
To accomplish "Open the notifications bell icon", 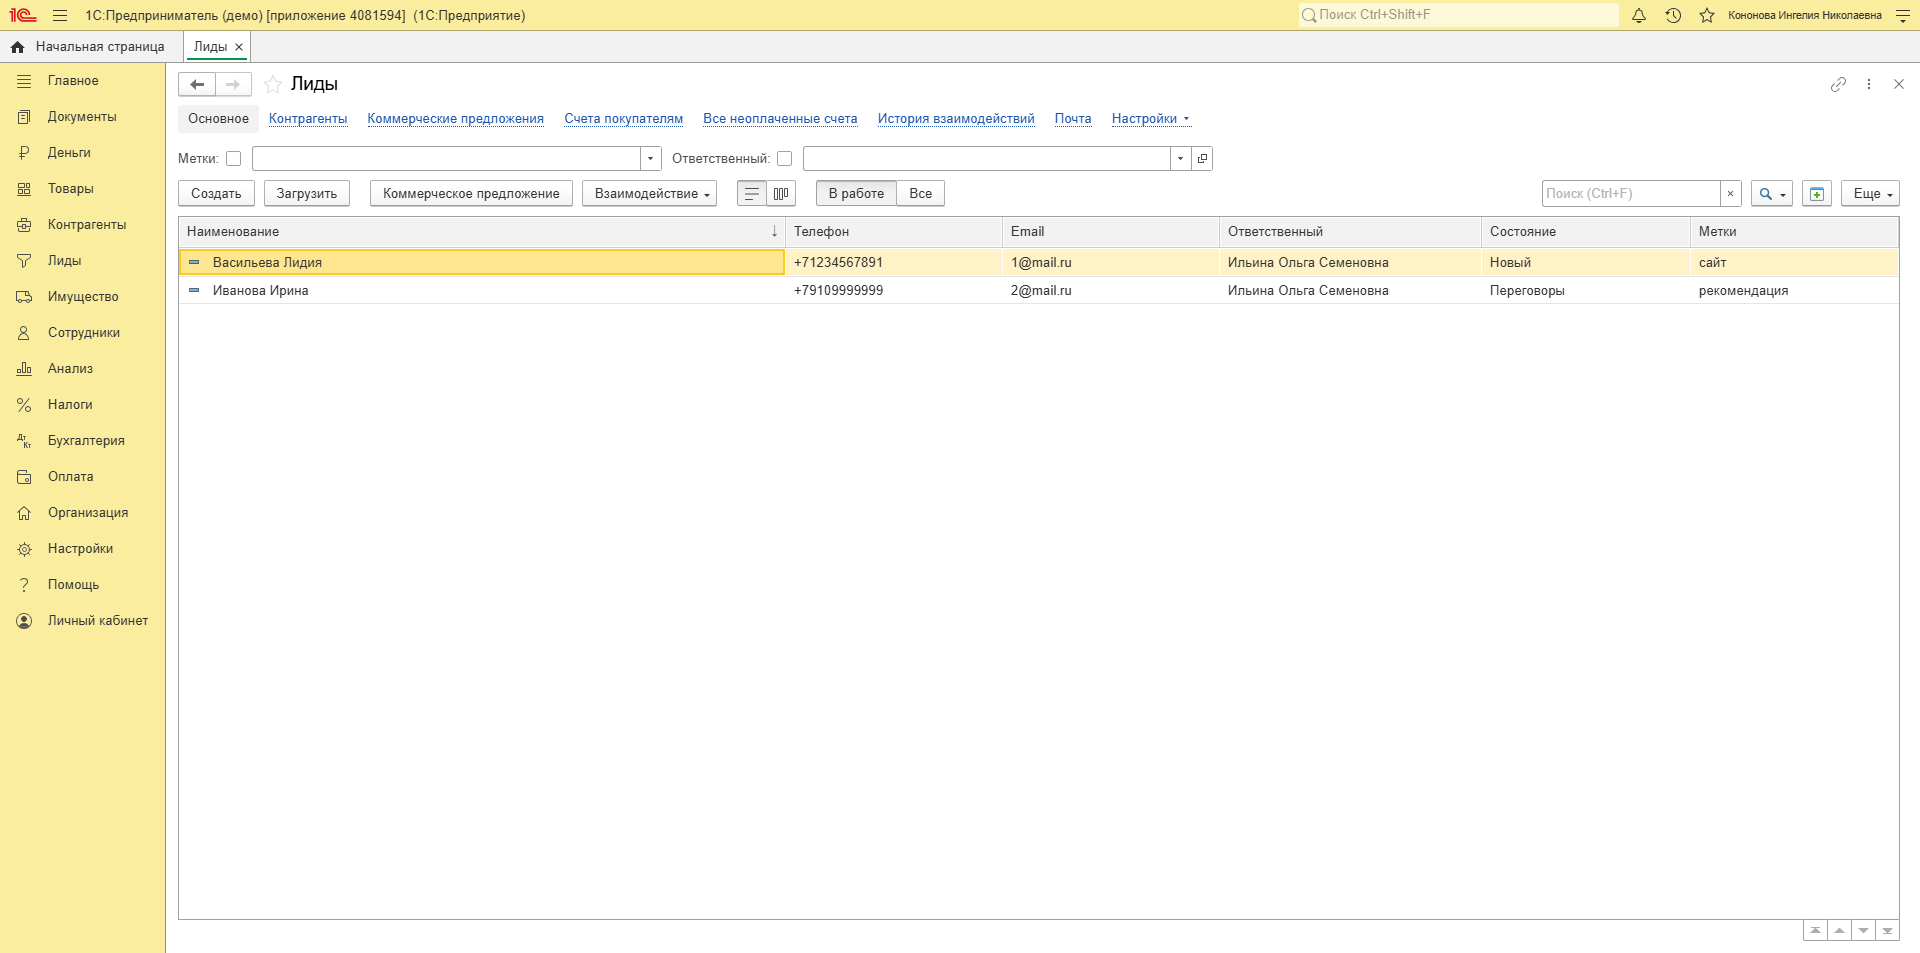I will (x=1639, y=15).
